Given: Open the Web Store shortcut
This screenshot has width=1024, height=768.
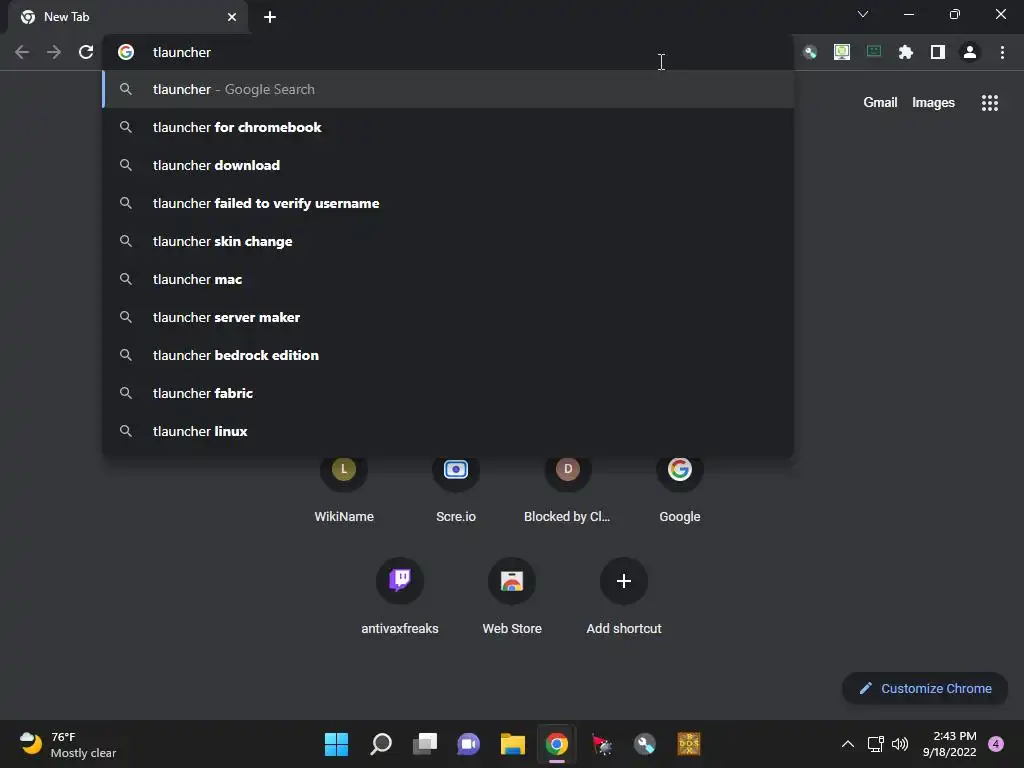Looking at the screenshot, I should [x=512, y=596].
